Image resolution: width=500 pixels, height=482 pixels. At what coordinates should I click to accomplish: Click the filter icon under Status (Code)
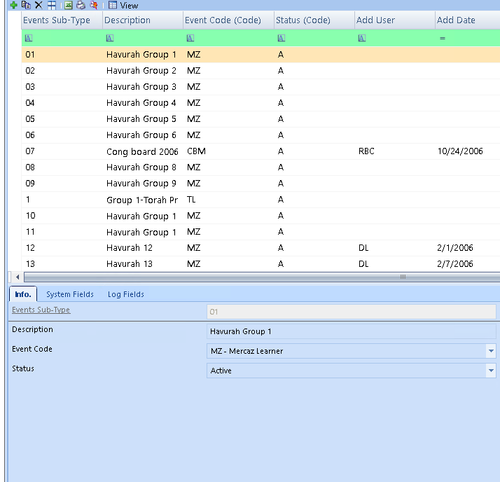point(281,38)
